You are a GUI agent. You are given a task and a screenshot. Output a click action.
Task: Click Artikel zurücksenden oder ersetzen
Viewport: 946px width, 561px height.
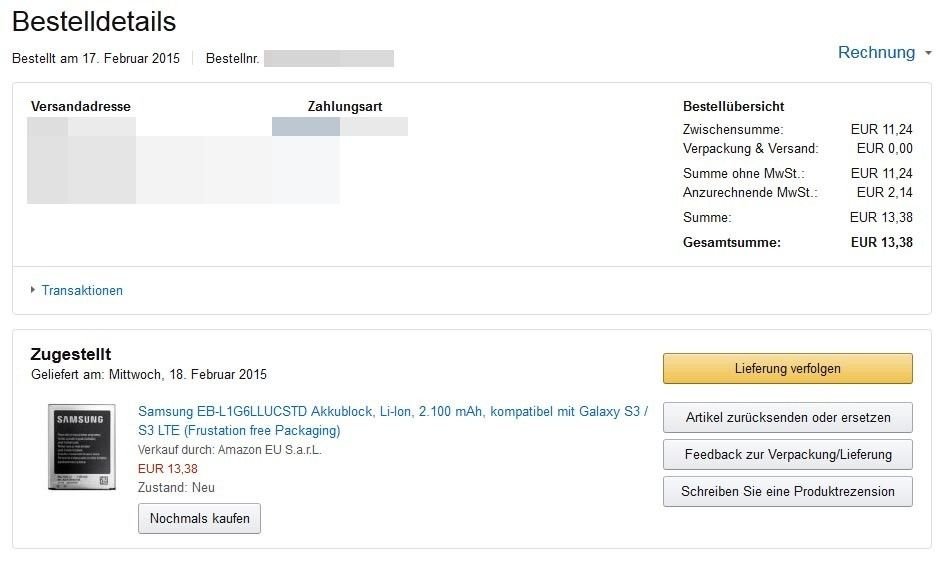click(x=787, y=417)
